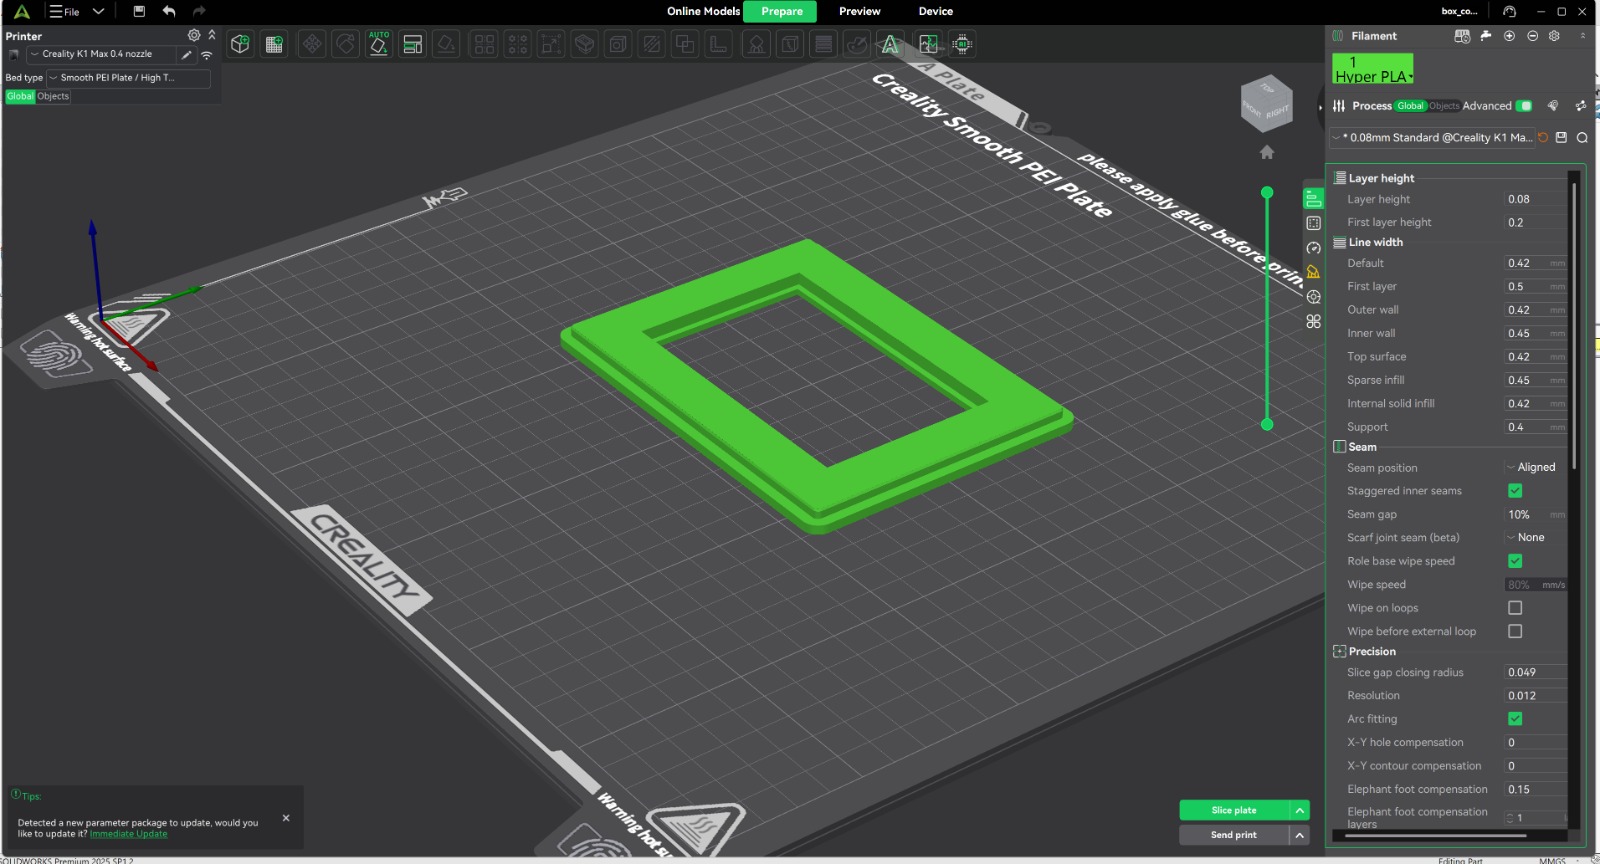Click the Slice plate button

(1234, 810)
